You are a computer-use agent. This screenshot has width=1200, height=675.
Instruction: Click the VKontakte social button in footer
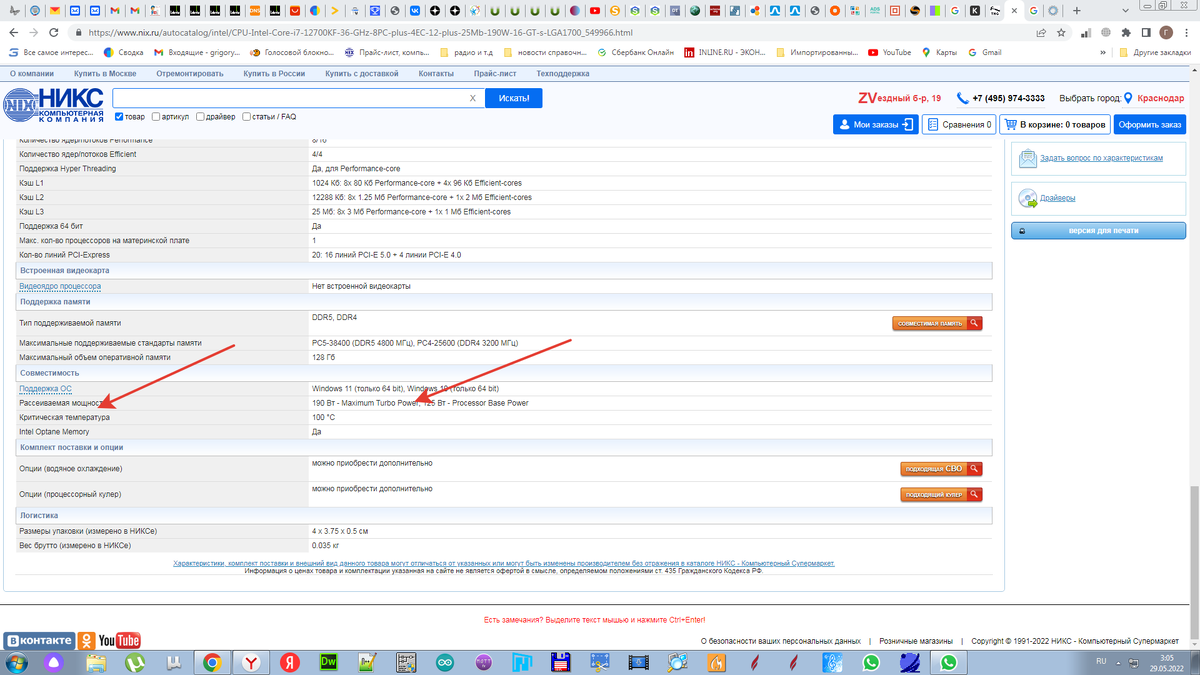39,640
